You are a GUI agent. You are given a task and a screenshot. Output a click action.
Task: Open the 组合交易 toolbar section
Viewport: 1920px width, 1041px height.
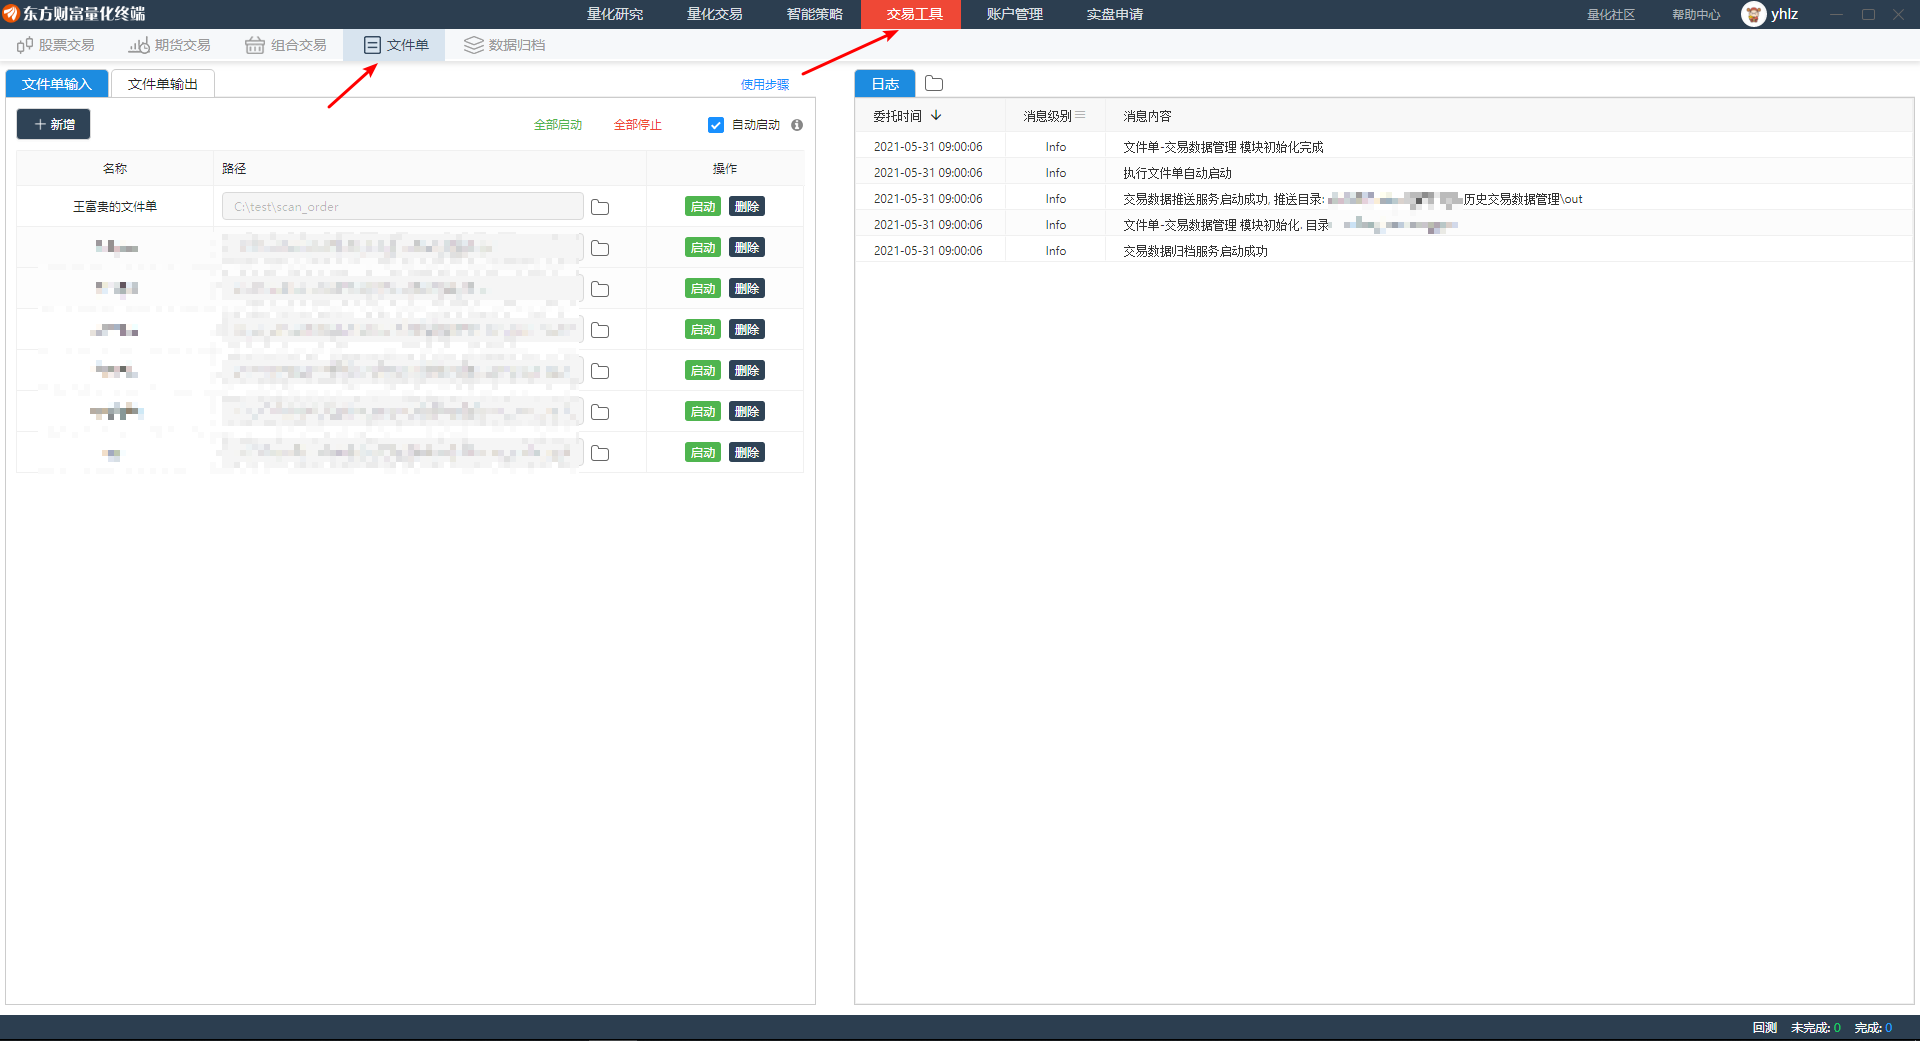286,45
